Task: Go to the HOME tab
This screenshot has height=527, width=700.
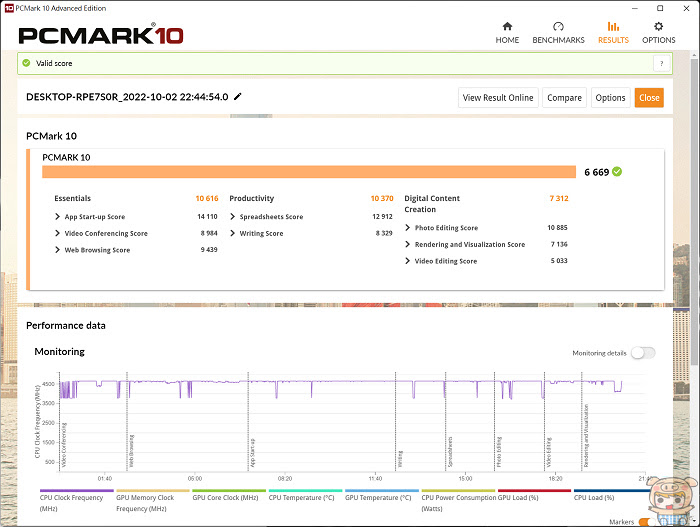Action: 507,33
